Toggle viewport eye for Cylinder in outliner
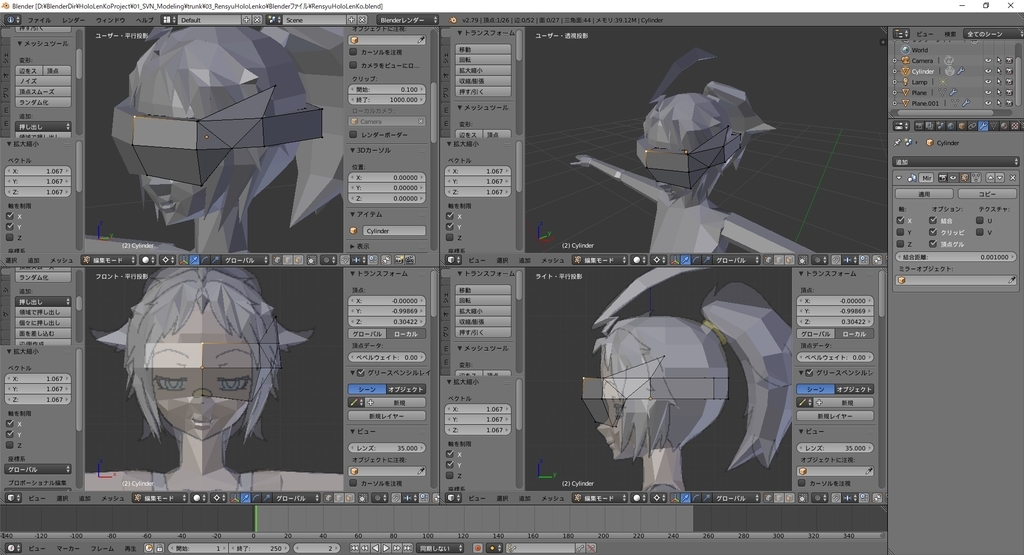1024x555 pixels. pos(987,71)
